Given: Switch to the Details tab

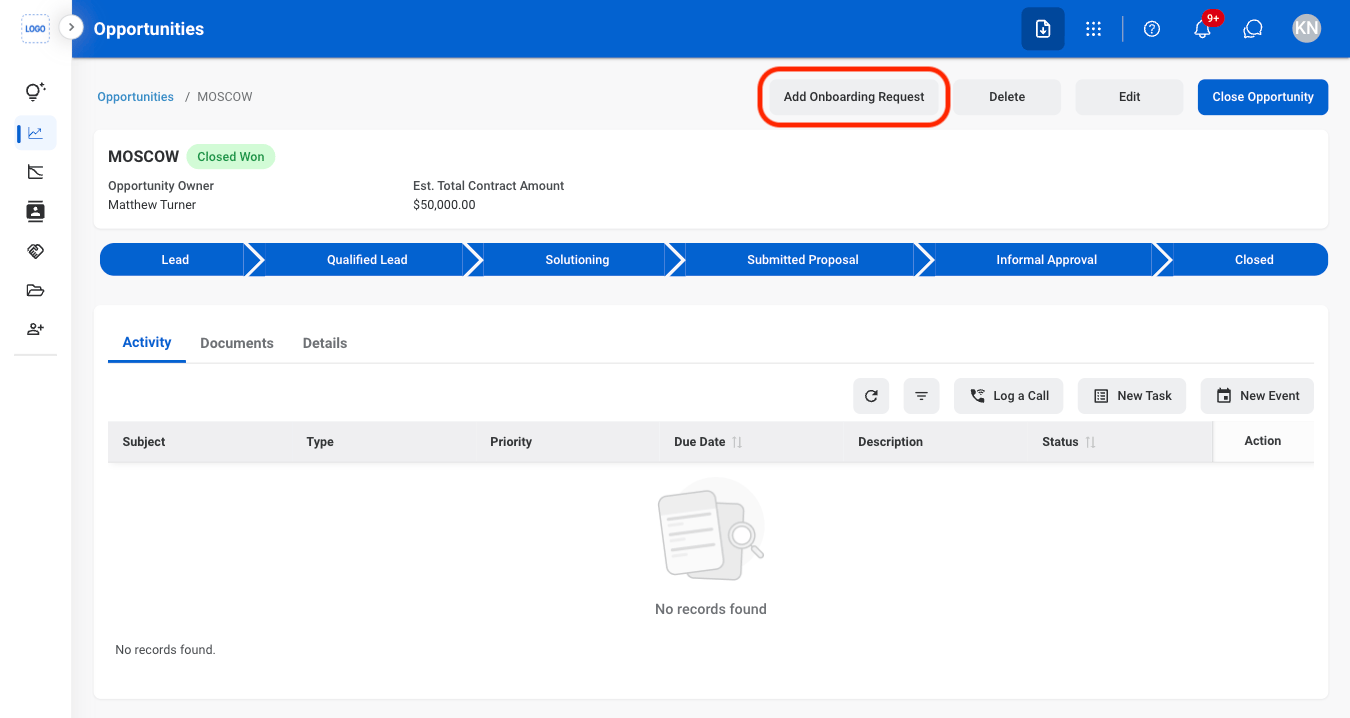Looking at the screenshot, I should click(x=325, y=343).
